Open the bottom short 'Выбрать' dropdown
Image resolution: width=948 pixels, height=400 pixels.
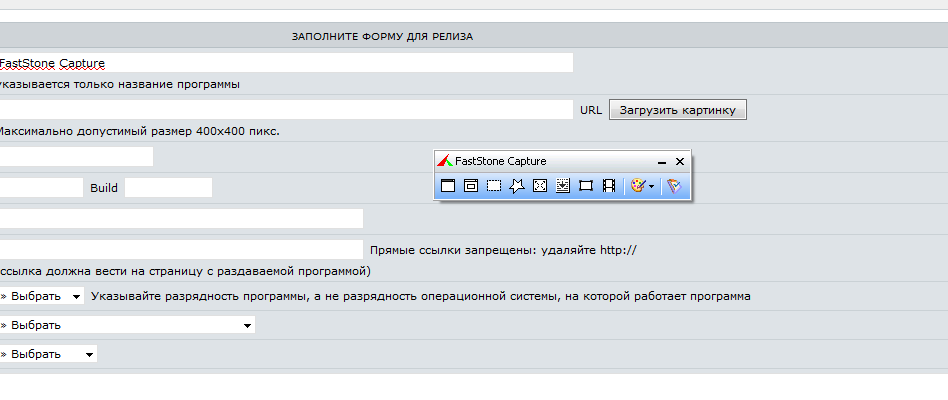tap(46, 354)
